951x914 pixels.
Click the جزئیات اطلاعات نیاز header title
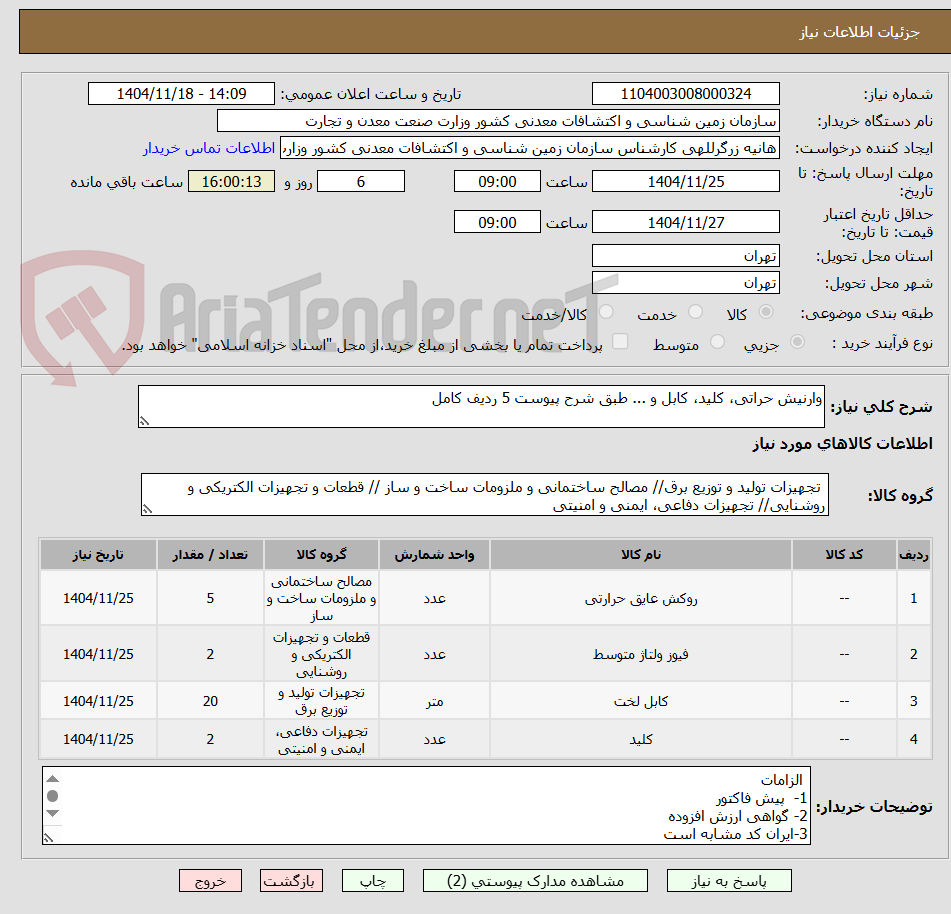coord(858,32)
